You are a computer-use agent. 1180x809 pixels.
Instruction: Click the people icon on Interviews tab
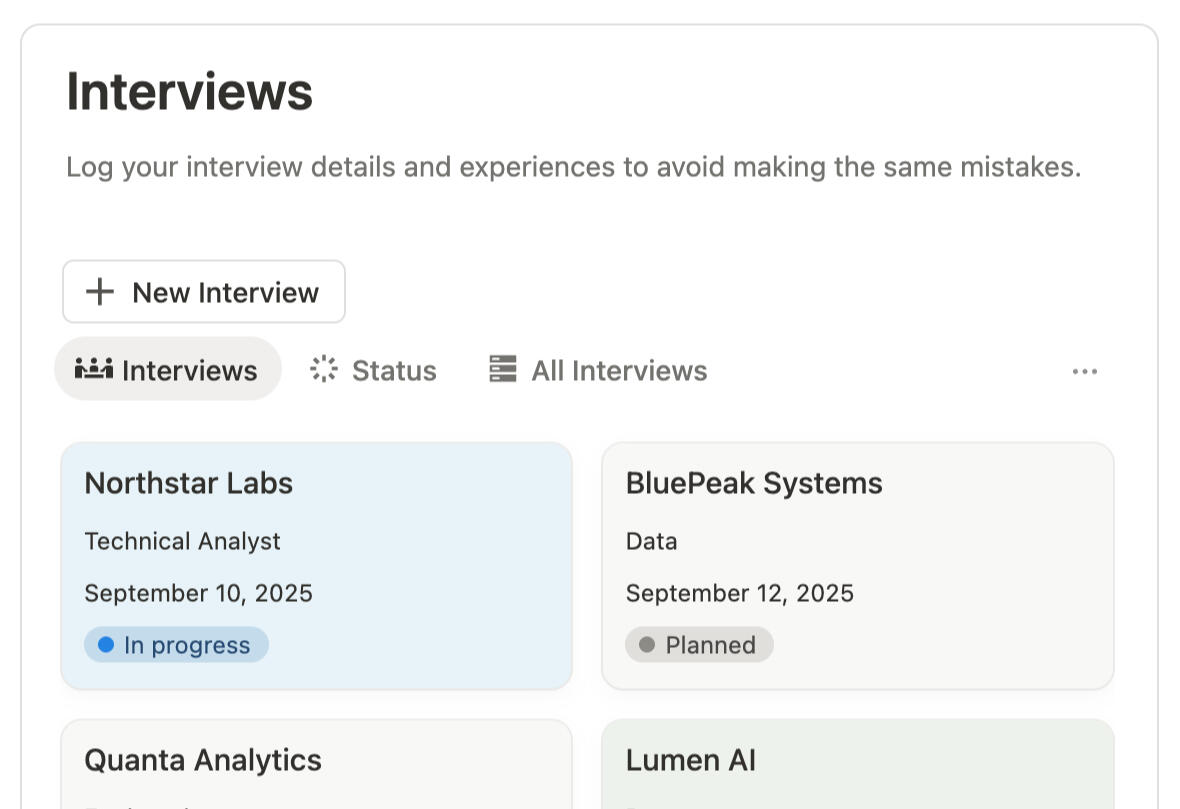pyautogui.click(x=94, y=370)
